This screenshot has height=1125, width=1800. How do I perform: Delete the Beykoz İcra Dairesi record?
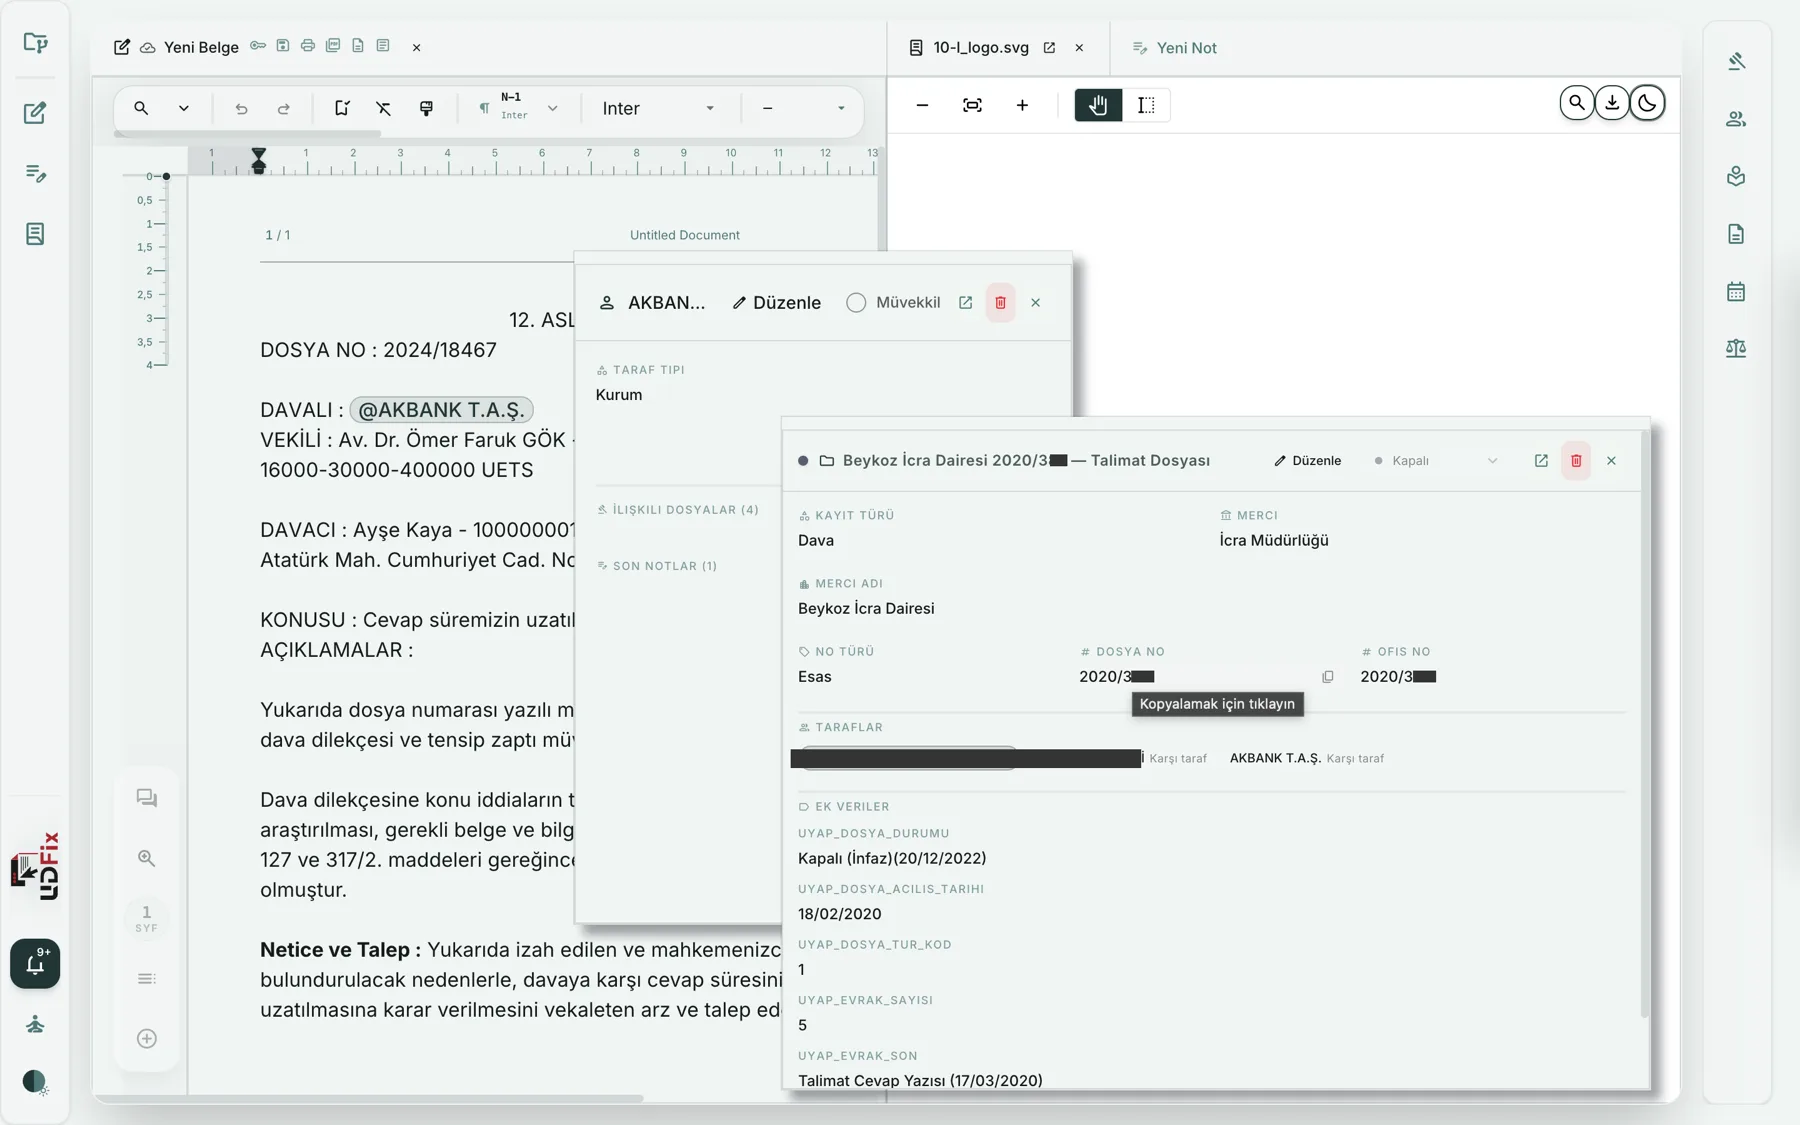1576,461
